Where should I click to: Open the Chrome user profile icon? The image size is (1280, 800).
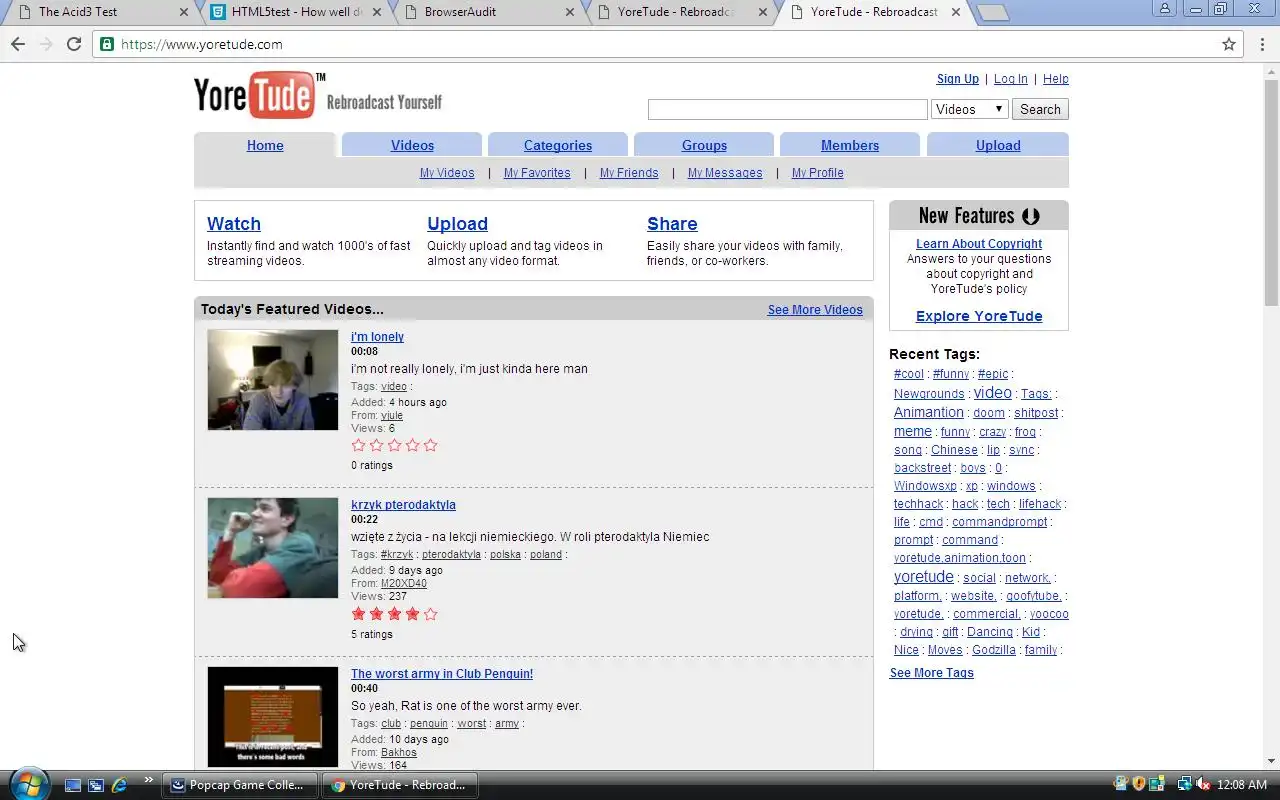coord(1165,9)
